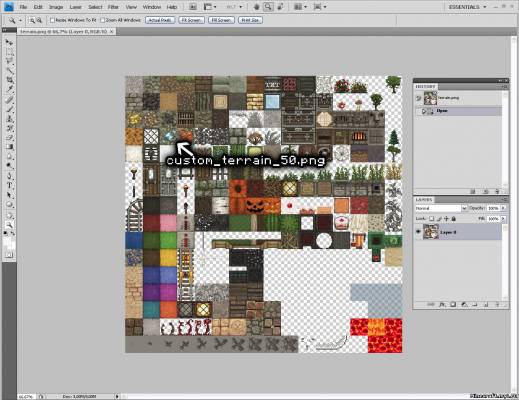The width and height of the screenshot is (519, 400).
Task: Toggle lock position
Action: [446, 219]
